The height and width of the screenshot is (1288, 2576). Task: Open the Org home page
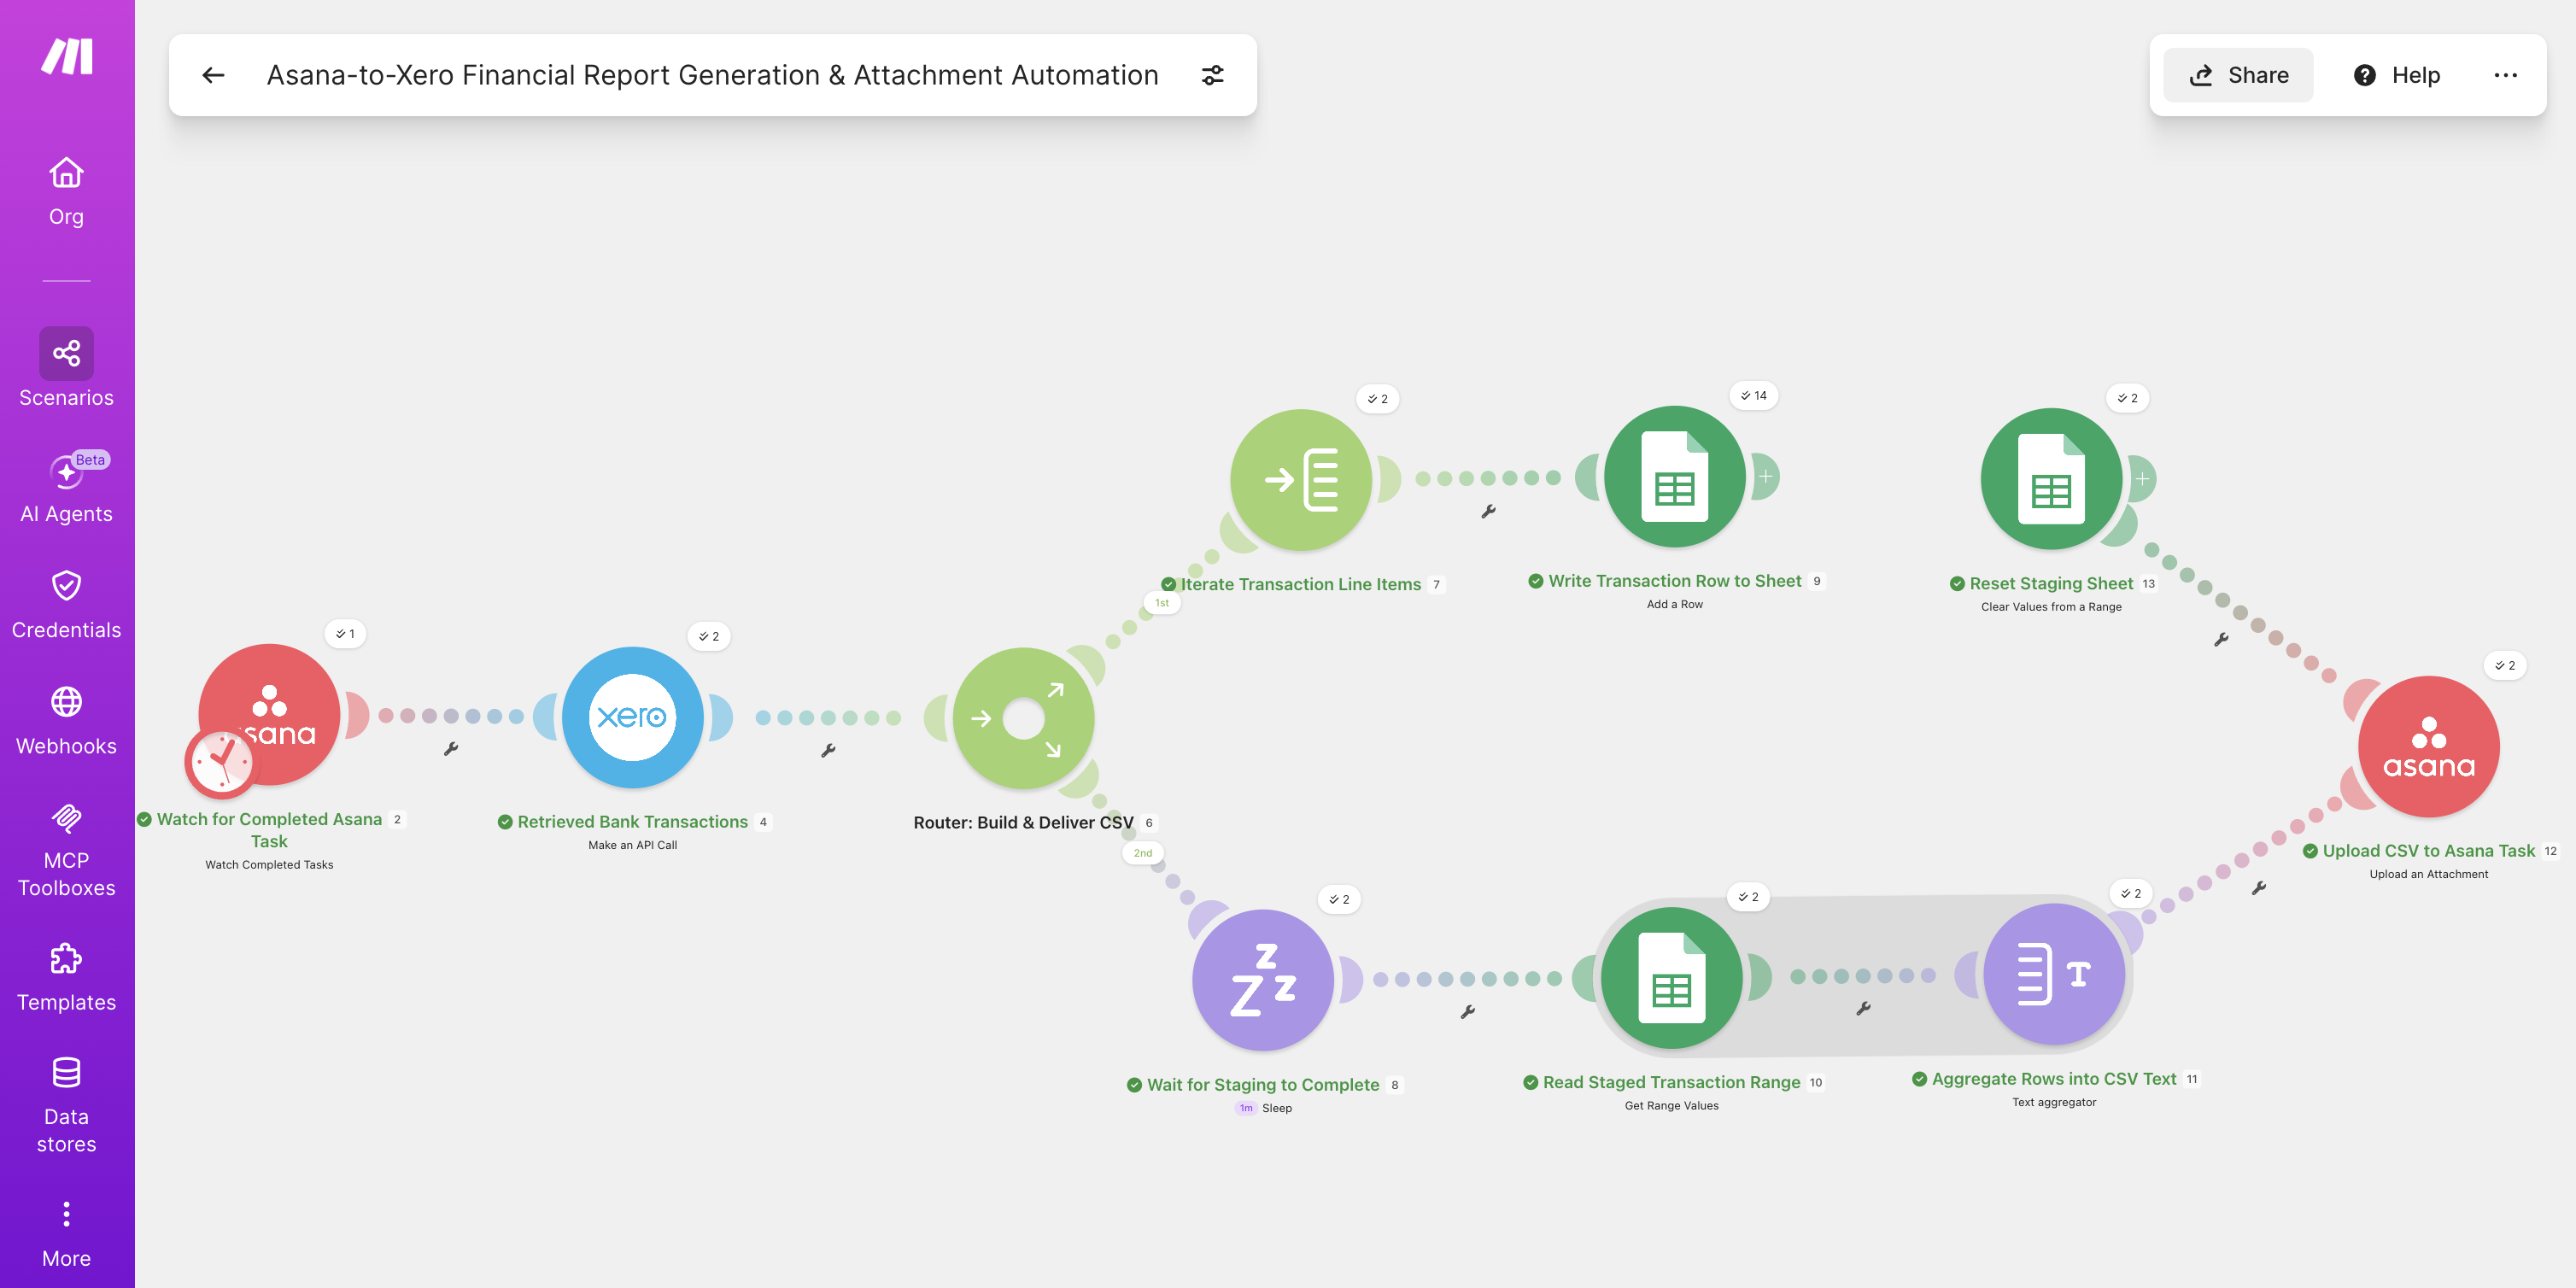tap(66, 192)
